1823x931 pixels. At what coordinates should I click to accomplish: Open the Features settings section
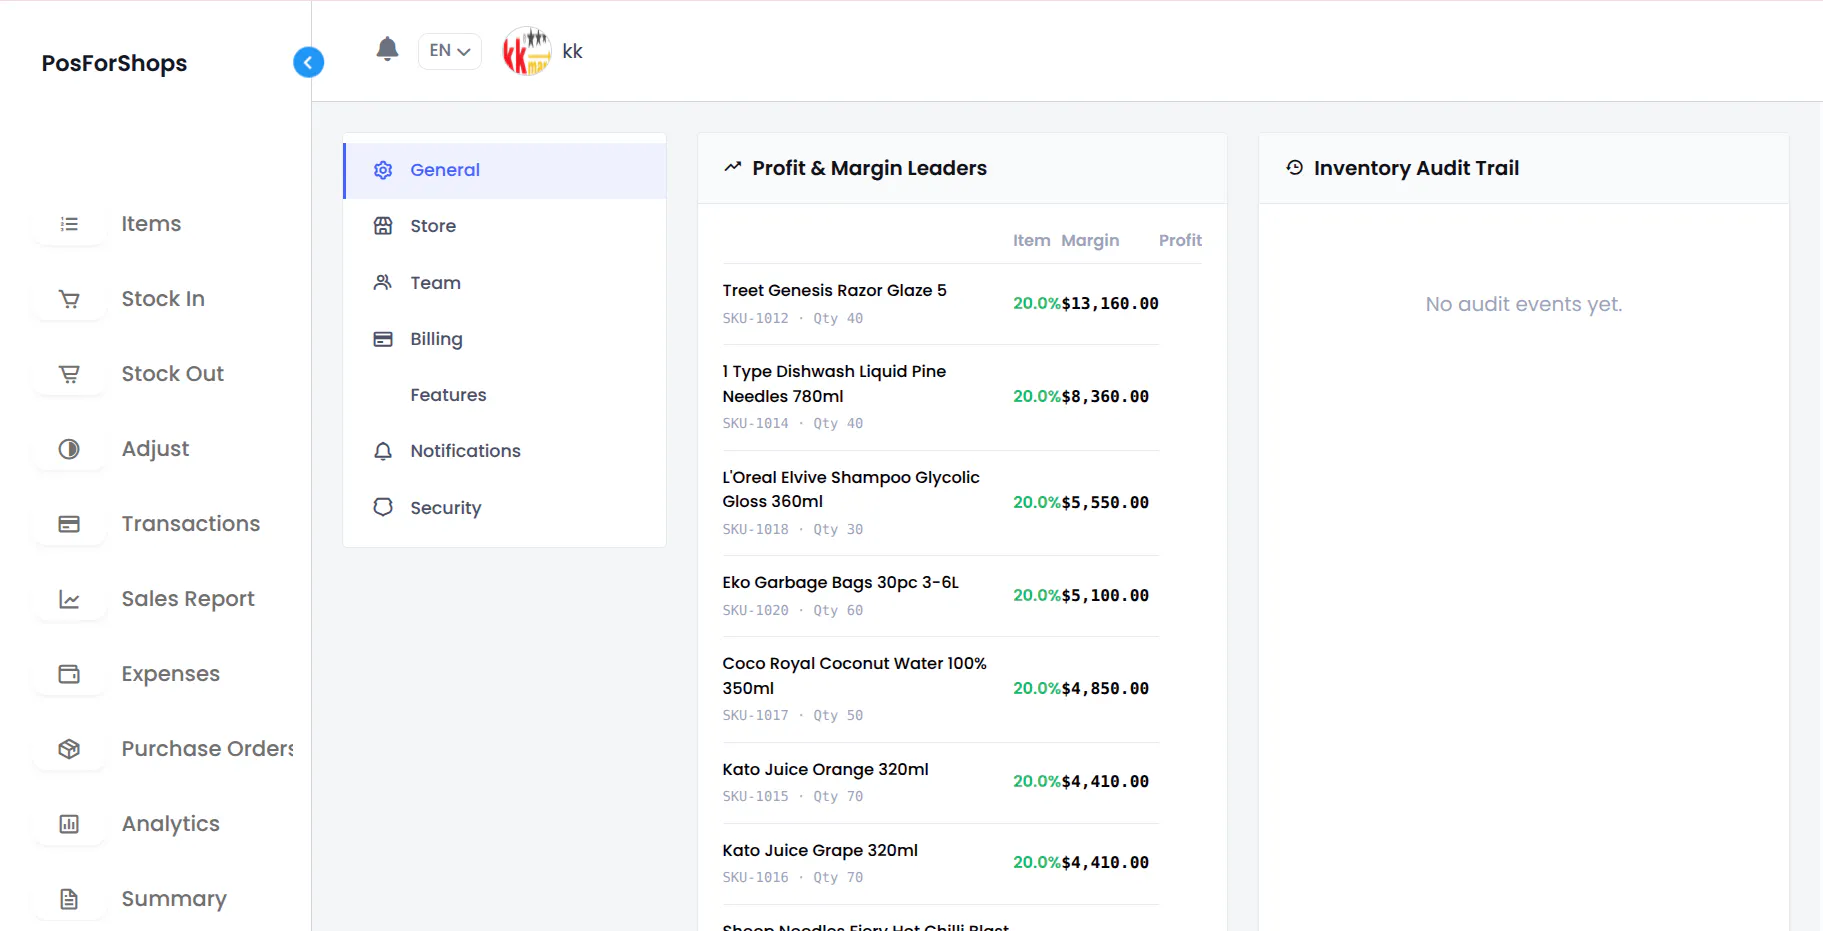click(x=505, y=395)
